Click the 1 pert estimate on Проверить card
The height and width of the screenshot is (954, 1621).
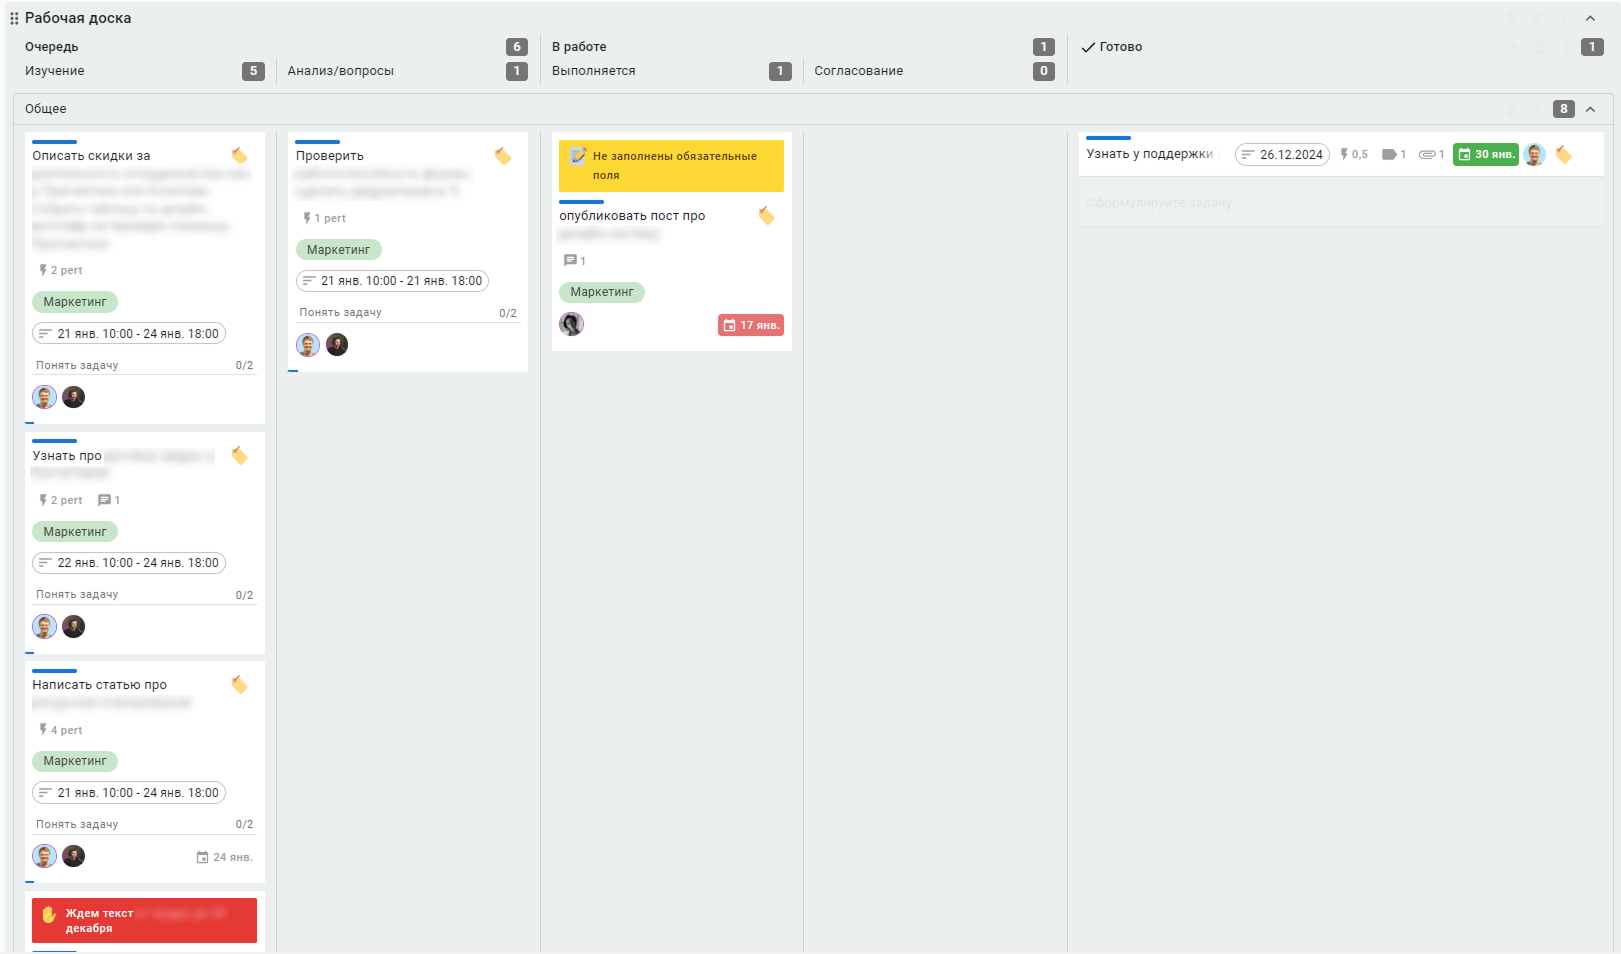(325, 218)
